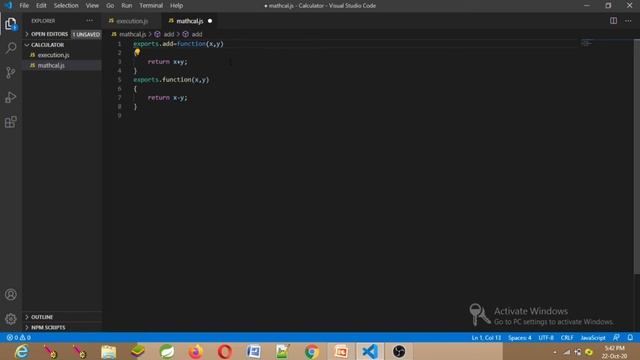Switch to the execution.js editor tab
The width and height of the screenshot is (640, 360).
(131, 21)
